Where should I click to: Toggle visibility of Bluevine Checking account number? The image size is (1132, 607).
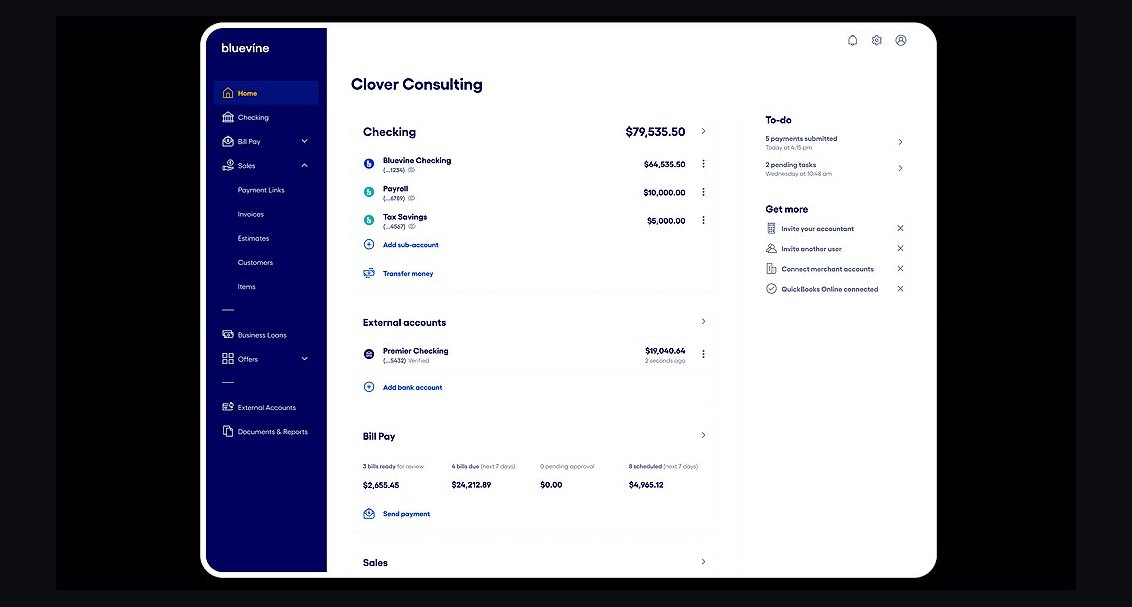click(412, 170)
